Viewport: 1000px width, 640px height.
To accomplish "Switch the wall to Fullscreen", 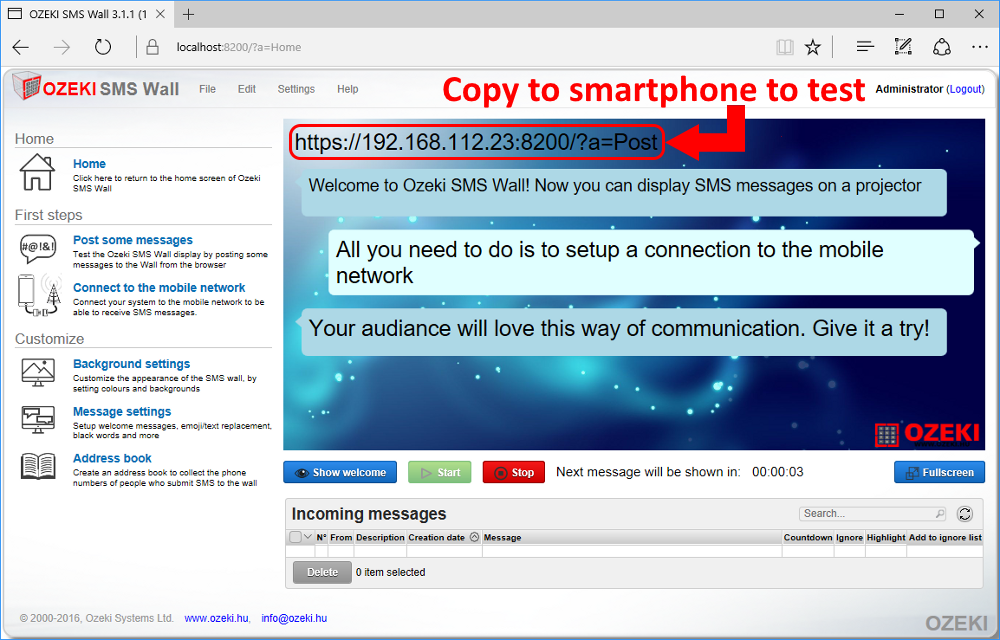I will point(939,472).
